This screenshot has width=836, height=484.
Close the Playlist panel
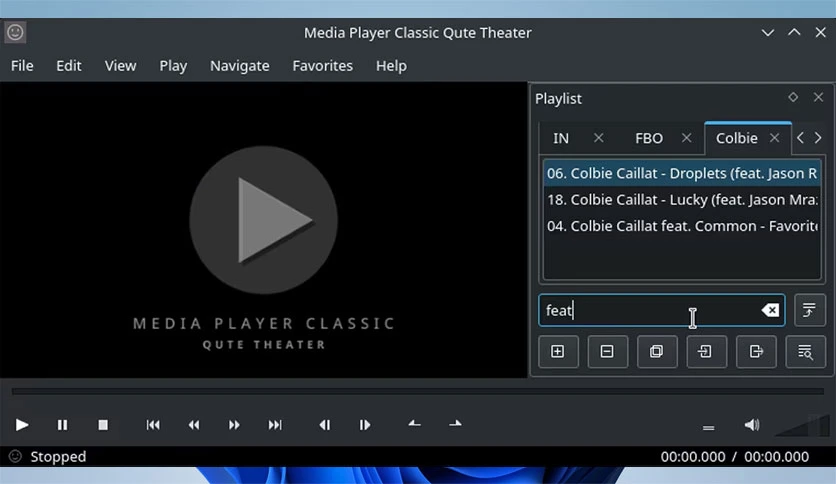pyautogui.click(x=818, y=97)
